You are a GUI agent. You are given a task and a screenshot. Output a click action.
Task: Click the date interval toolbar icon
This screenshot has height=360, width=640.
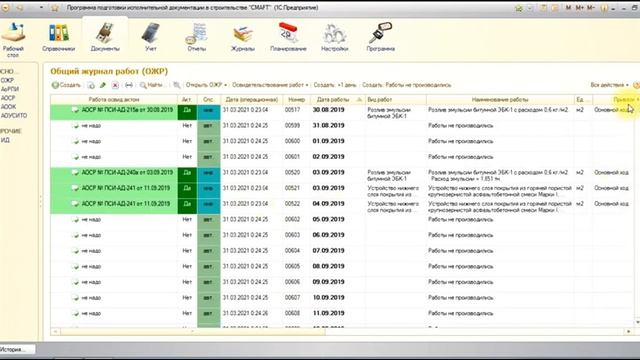tap(129, 85)
